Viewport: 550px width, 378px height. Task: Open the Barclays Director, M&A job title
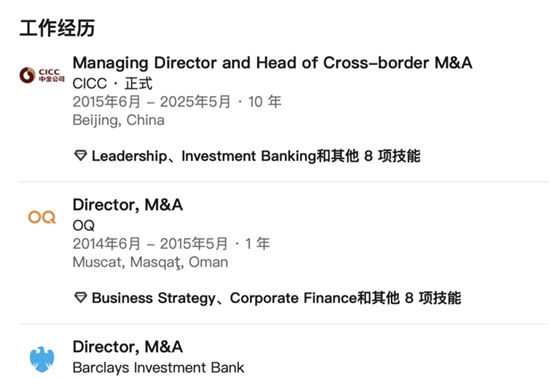pyautogui.click(x=128, y=347)
